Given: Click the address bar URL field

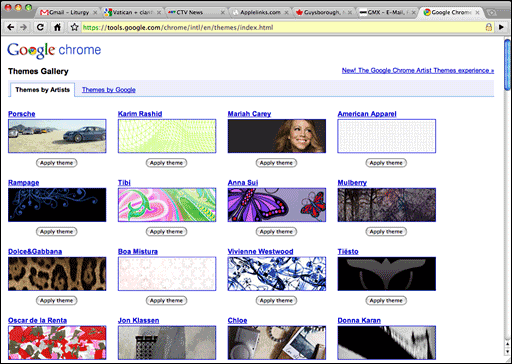Looking at the screenshot, I should (283, 27).
